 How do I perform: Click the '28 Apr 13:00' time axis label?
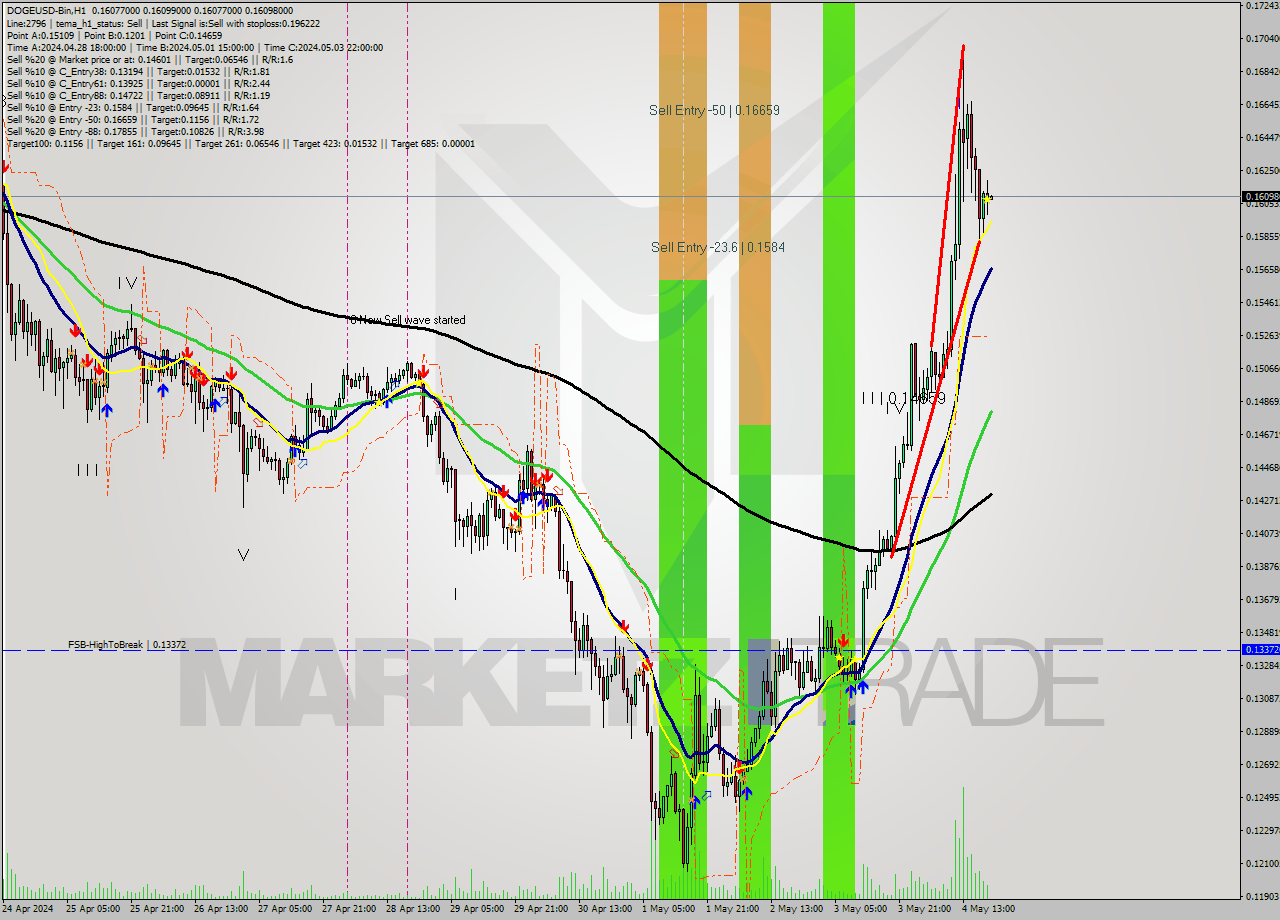(412, 909)
